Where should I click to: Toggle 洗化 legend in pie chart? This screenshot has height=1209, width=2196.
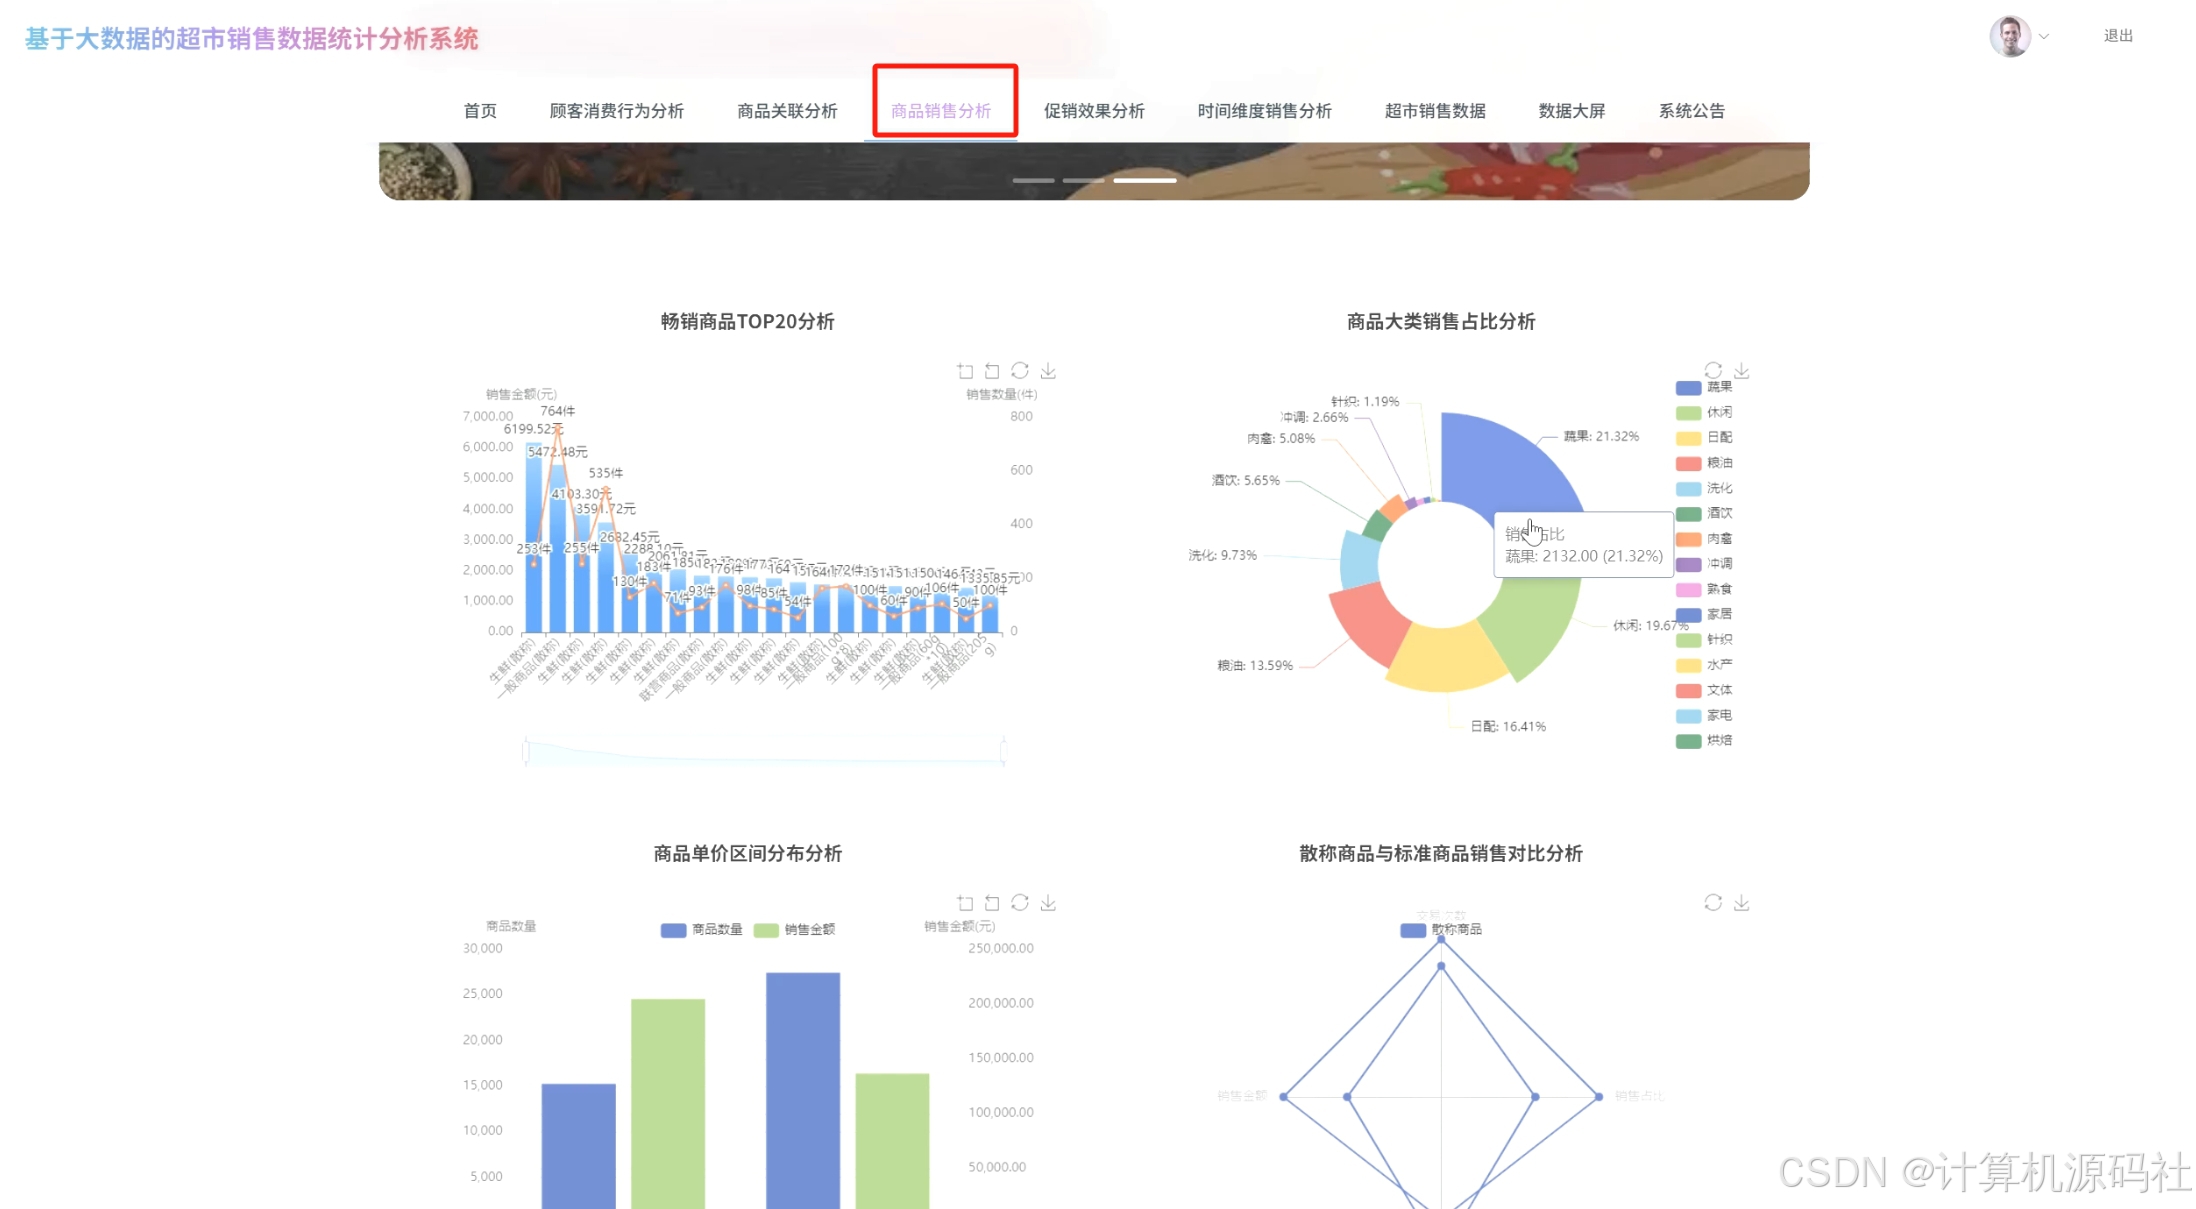tap(1704, 488)
